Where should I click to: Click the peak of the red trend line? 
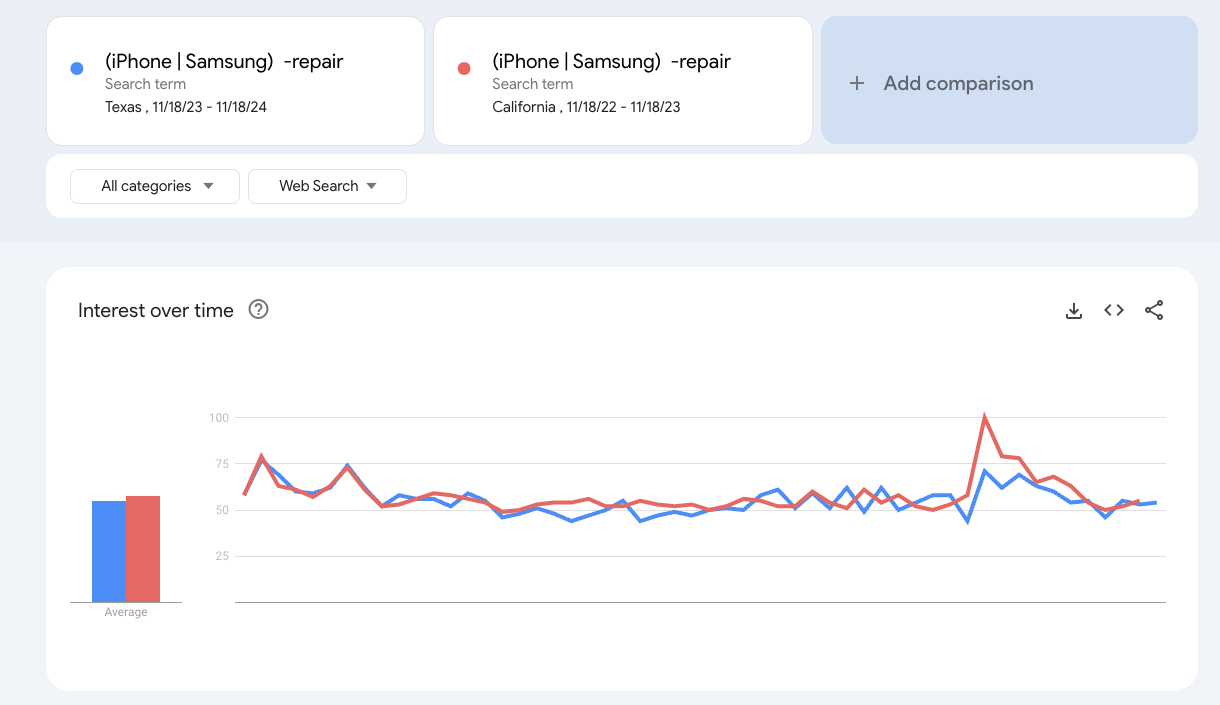(984, 412)
